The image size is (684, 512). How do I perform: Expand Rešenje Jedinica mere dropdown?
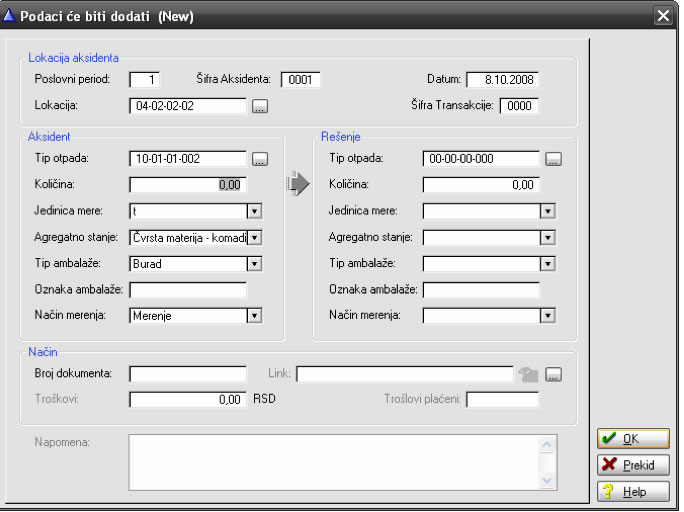[x=547, y=211]
